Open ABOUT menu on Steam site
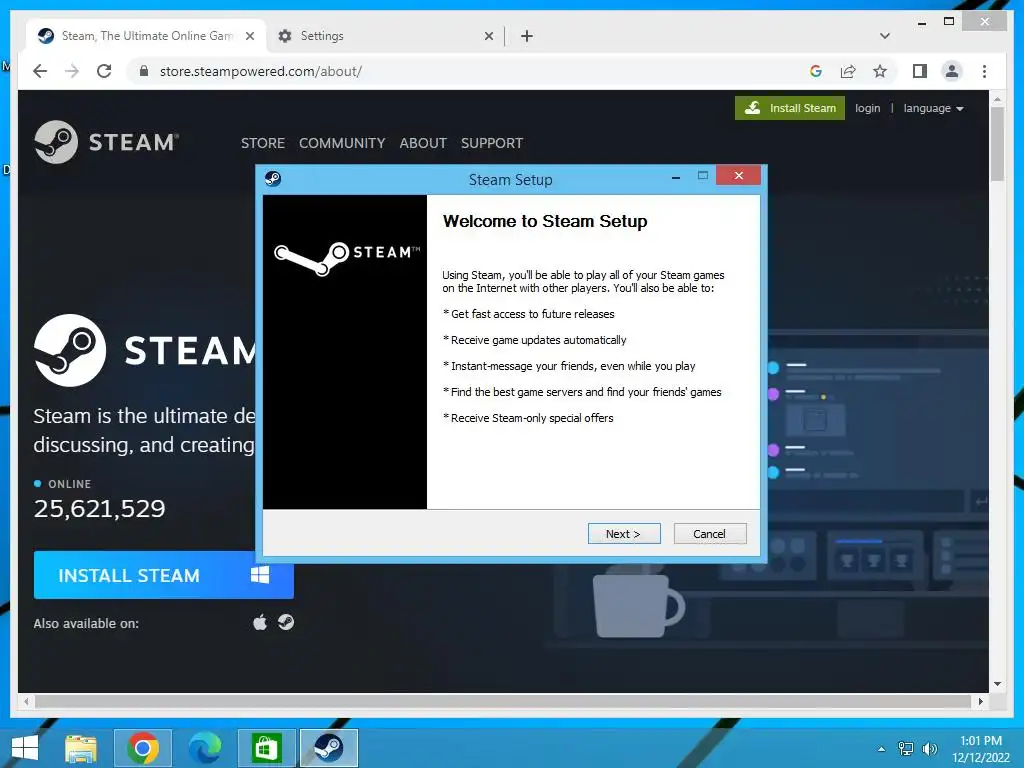The width and height of the screenshot is (1024, 768). point(423,143)
